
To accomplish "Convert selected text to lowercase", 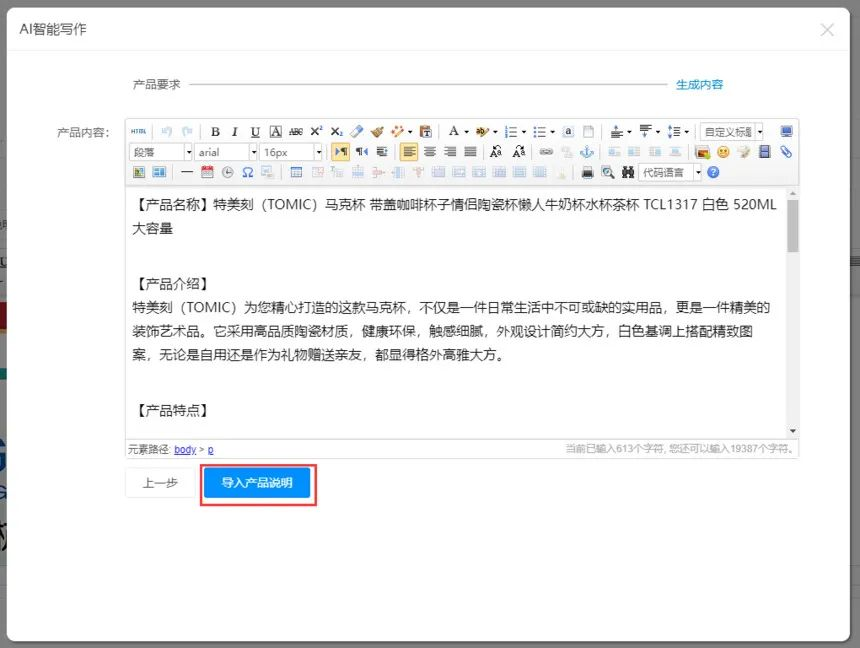I will tap(519, 152).
